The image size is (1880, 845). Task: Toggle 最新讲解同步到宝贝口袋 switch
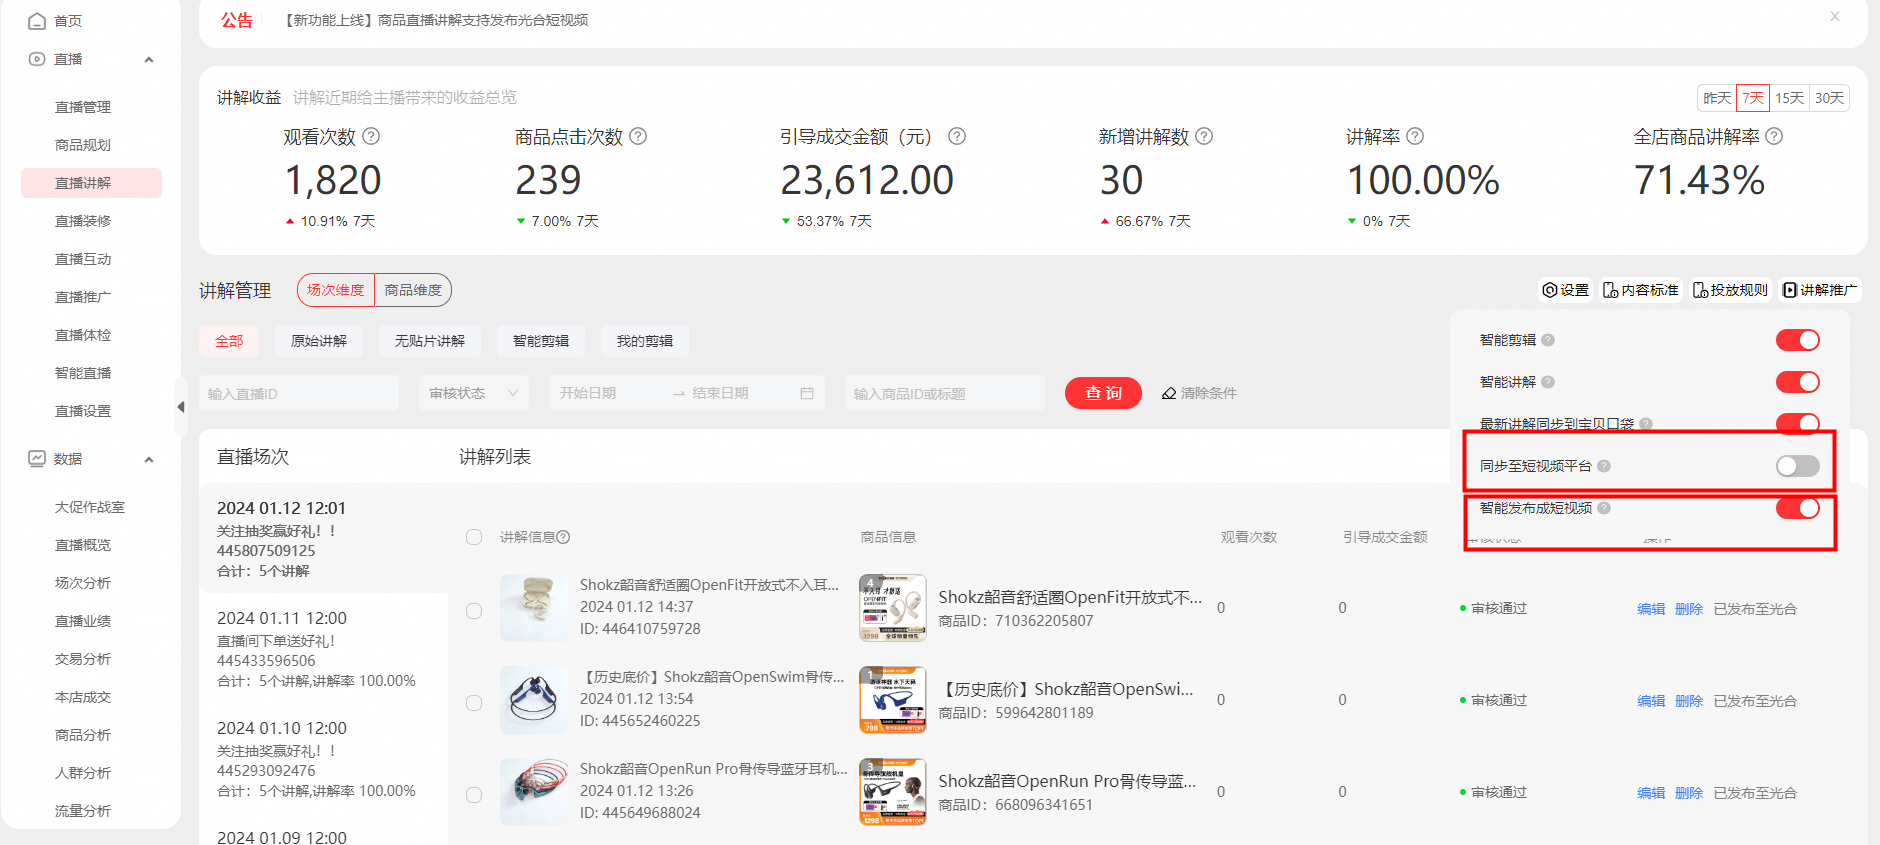click(1797, 424)
